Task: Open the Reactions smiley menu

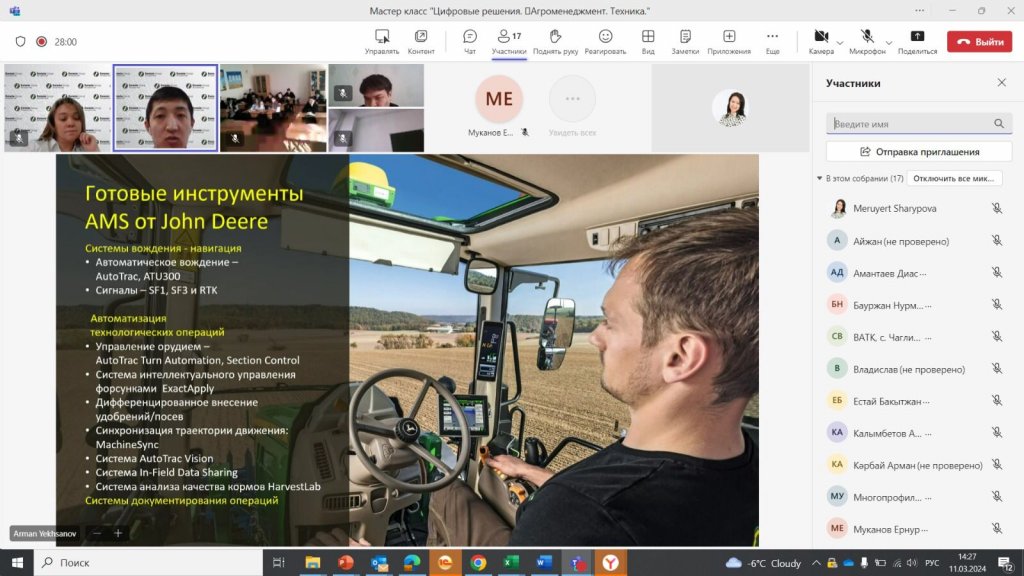Action: pyautogui.click(x=605, y=40)
